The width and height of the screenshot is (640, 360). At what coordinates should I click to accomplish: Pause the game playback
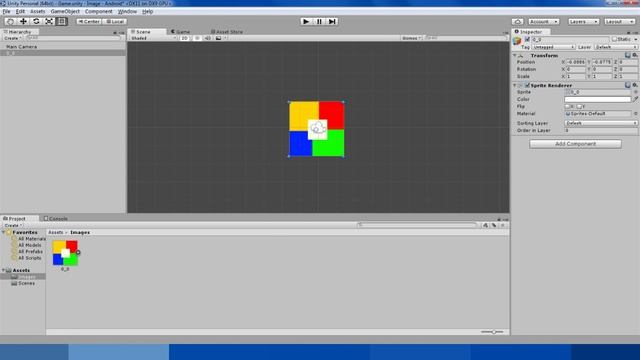click(319, 21)
